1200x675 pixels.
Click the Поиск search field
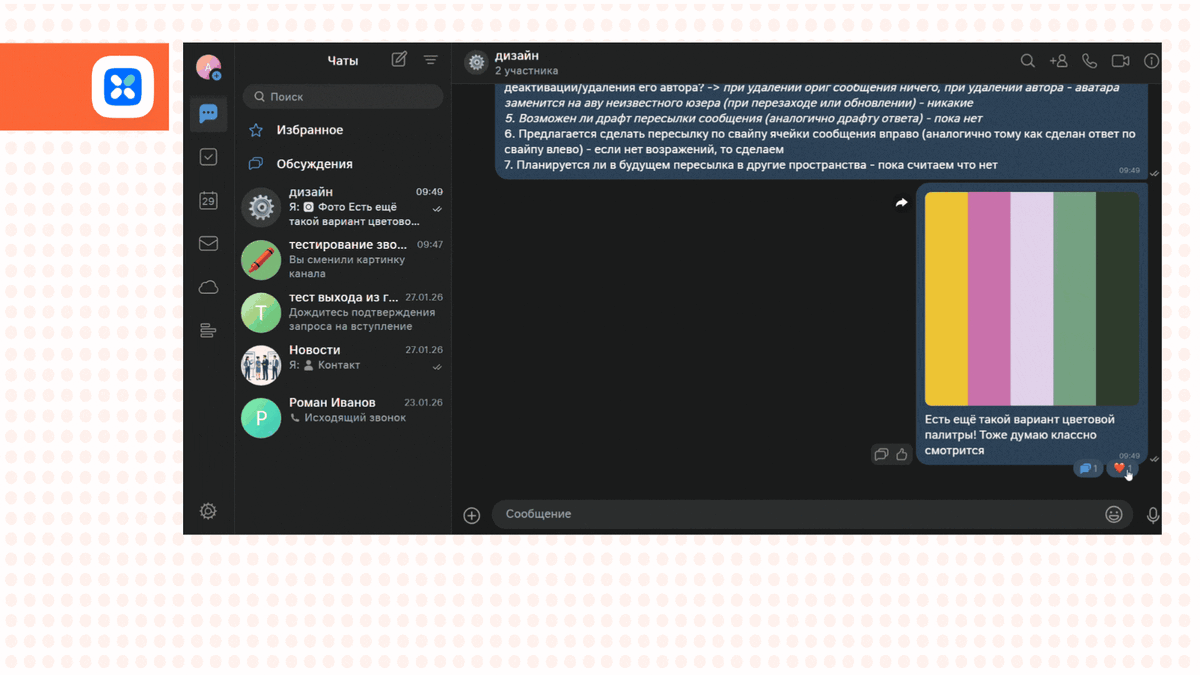pyautogui.click(x=343, y=97)
